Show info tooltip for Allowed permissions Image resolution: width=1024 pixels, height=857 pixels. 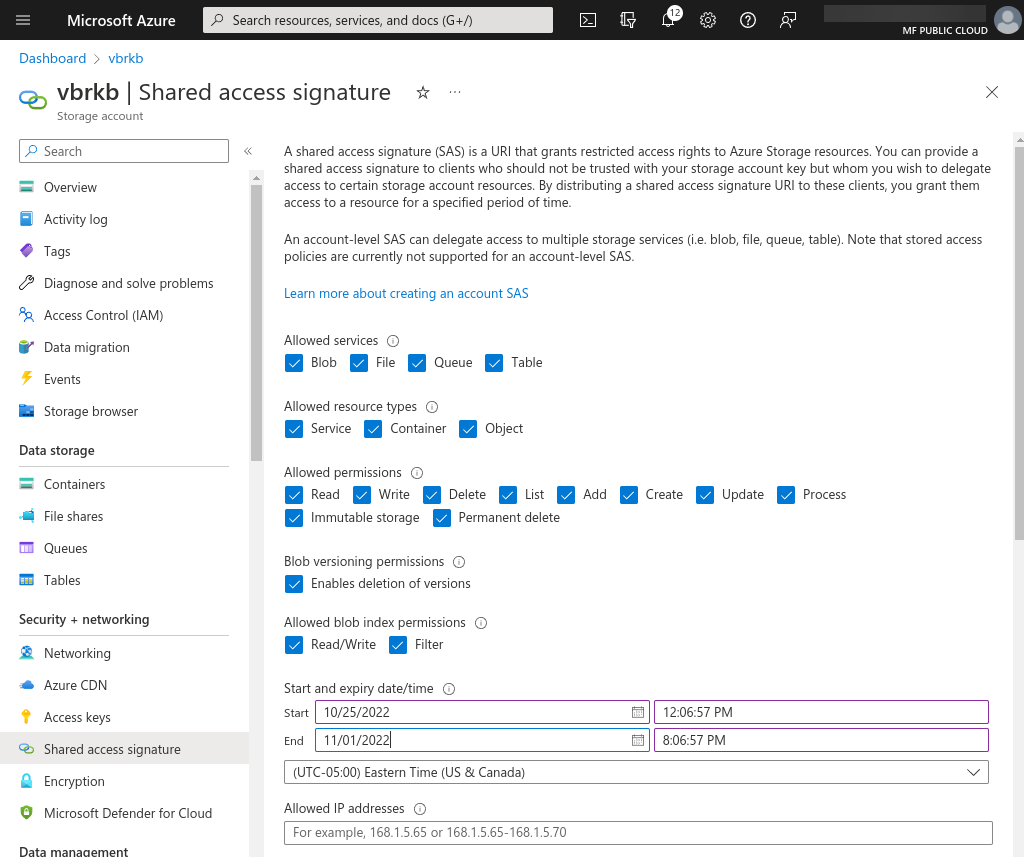pos(417,473)
